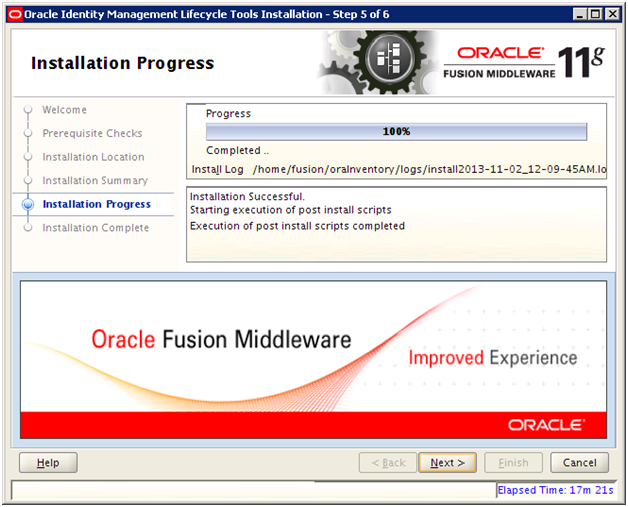Click the greyed-out Back button
Image resolution: width=628 pixels, height=507 pixels.
pyautogui.click(x=388, y=463)
